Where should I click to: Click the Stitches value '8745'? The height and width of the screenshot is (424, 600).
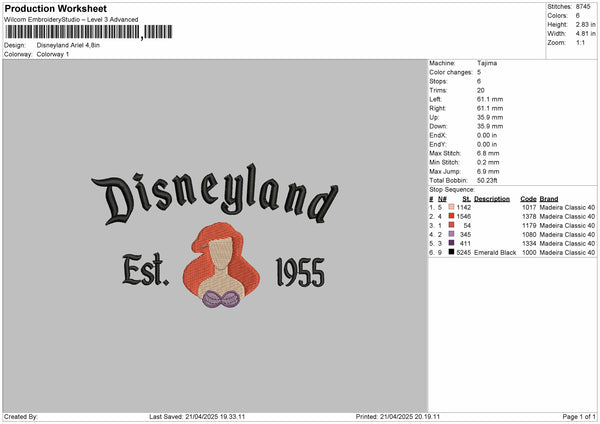[583, 7]
